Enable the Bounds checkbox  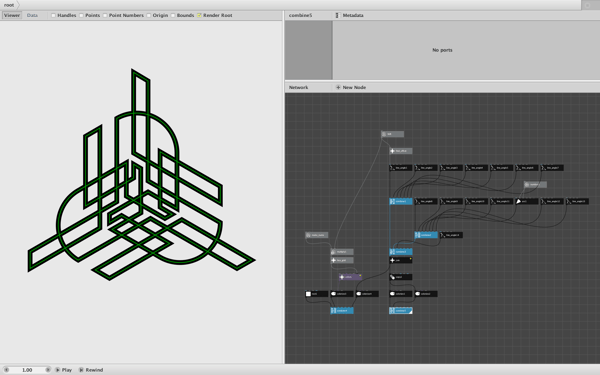tap(173, 15)
